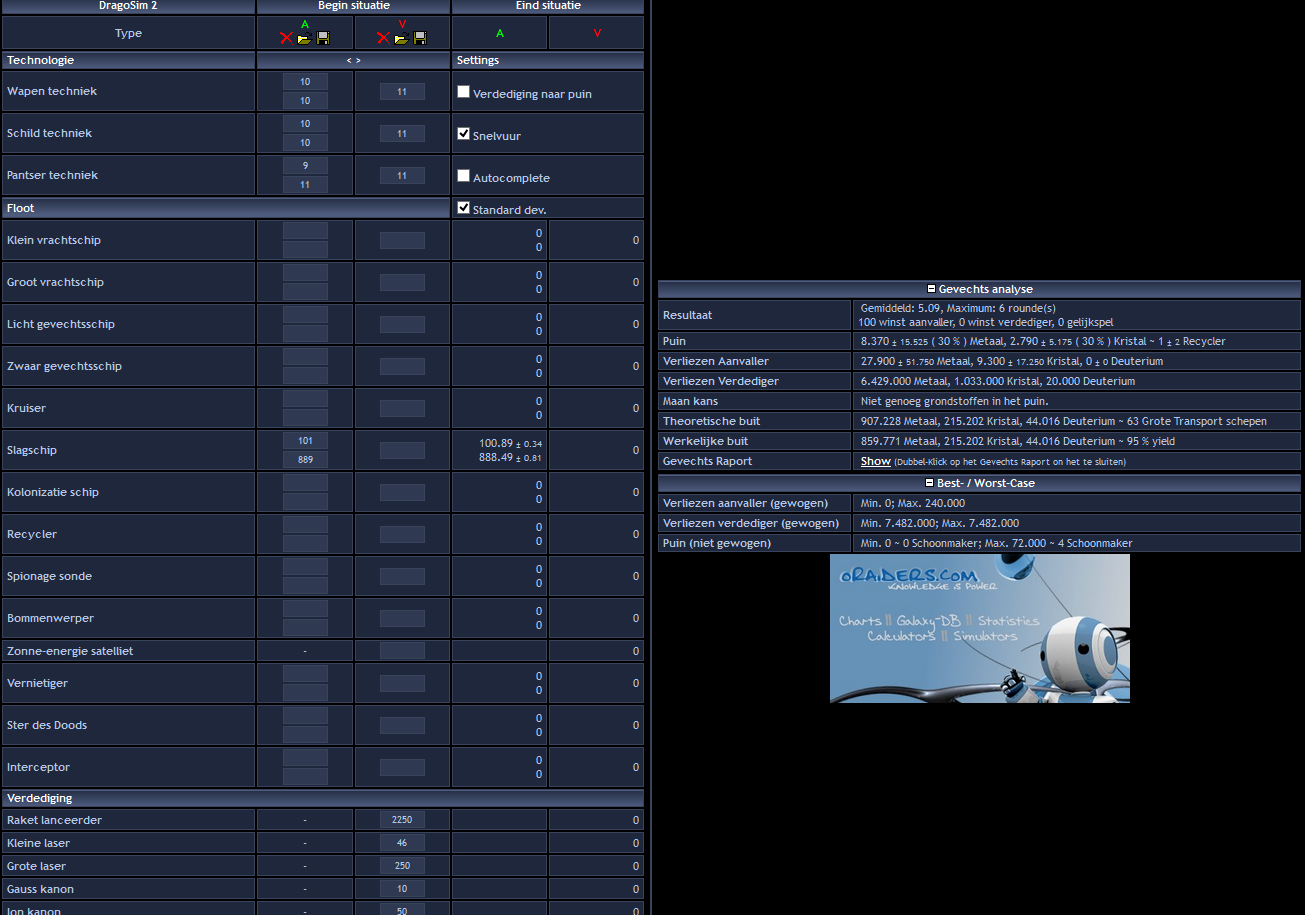Click the 'Maan kans' row label
Image resolution: width=1305 pixels, height=916 pixels.
[691, 401]
